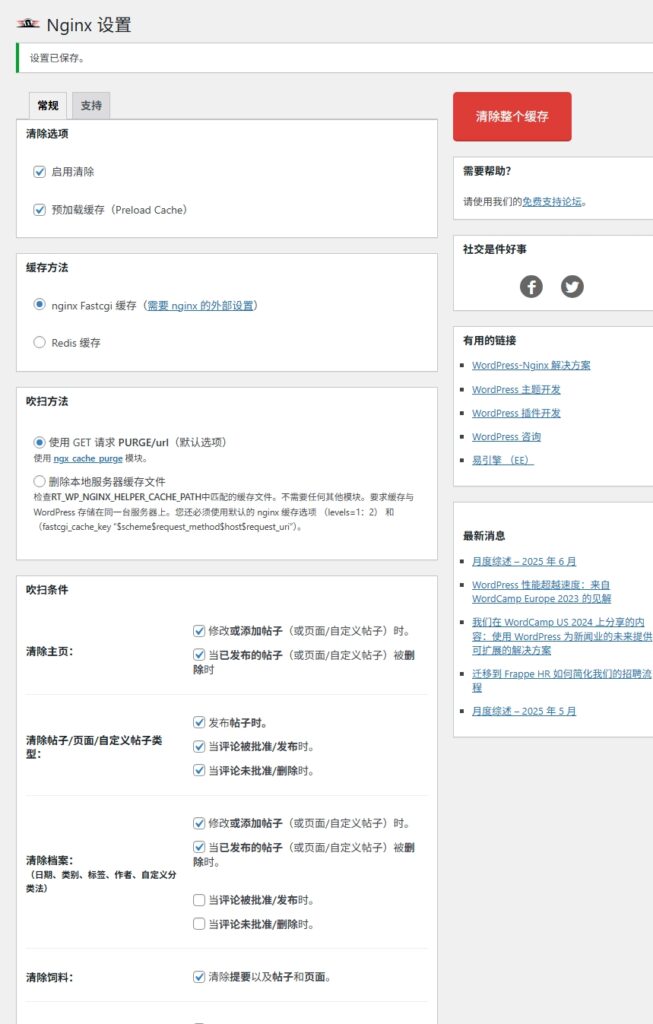Select the Redis 缓存 radio option

pos(39,342)
